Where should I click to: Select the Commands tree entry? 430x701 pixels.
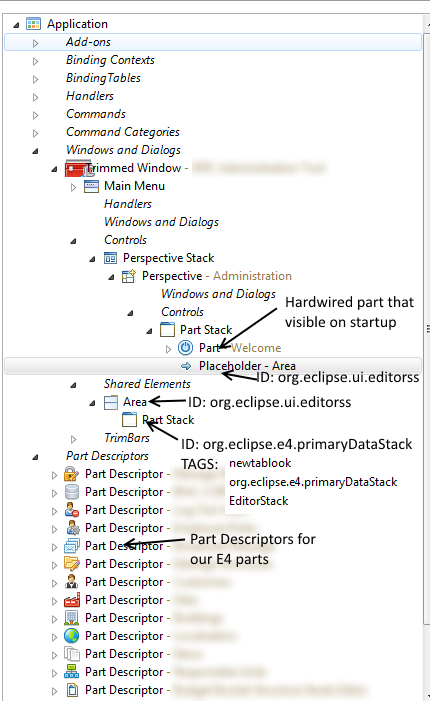pyautogui.click(x=96, y=114)
